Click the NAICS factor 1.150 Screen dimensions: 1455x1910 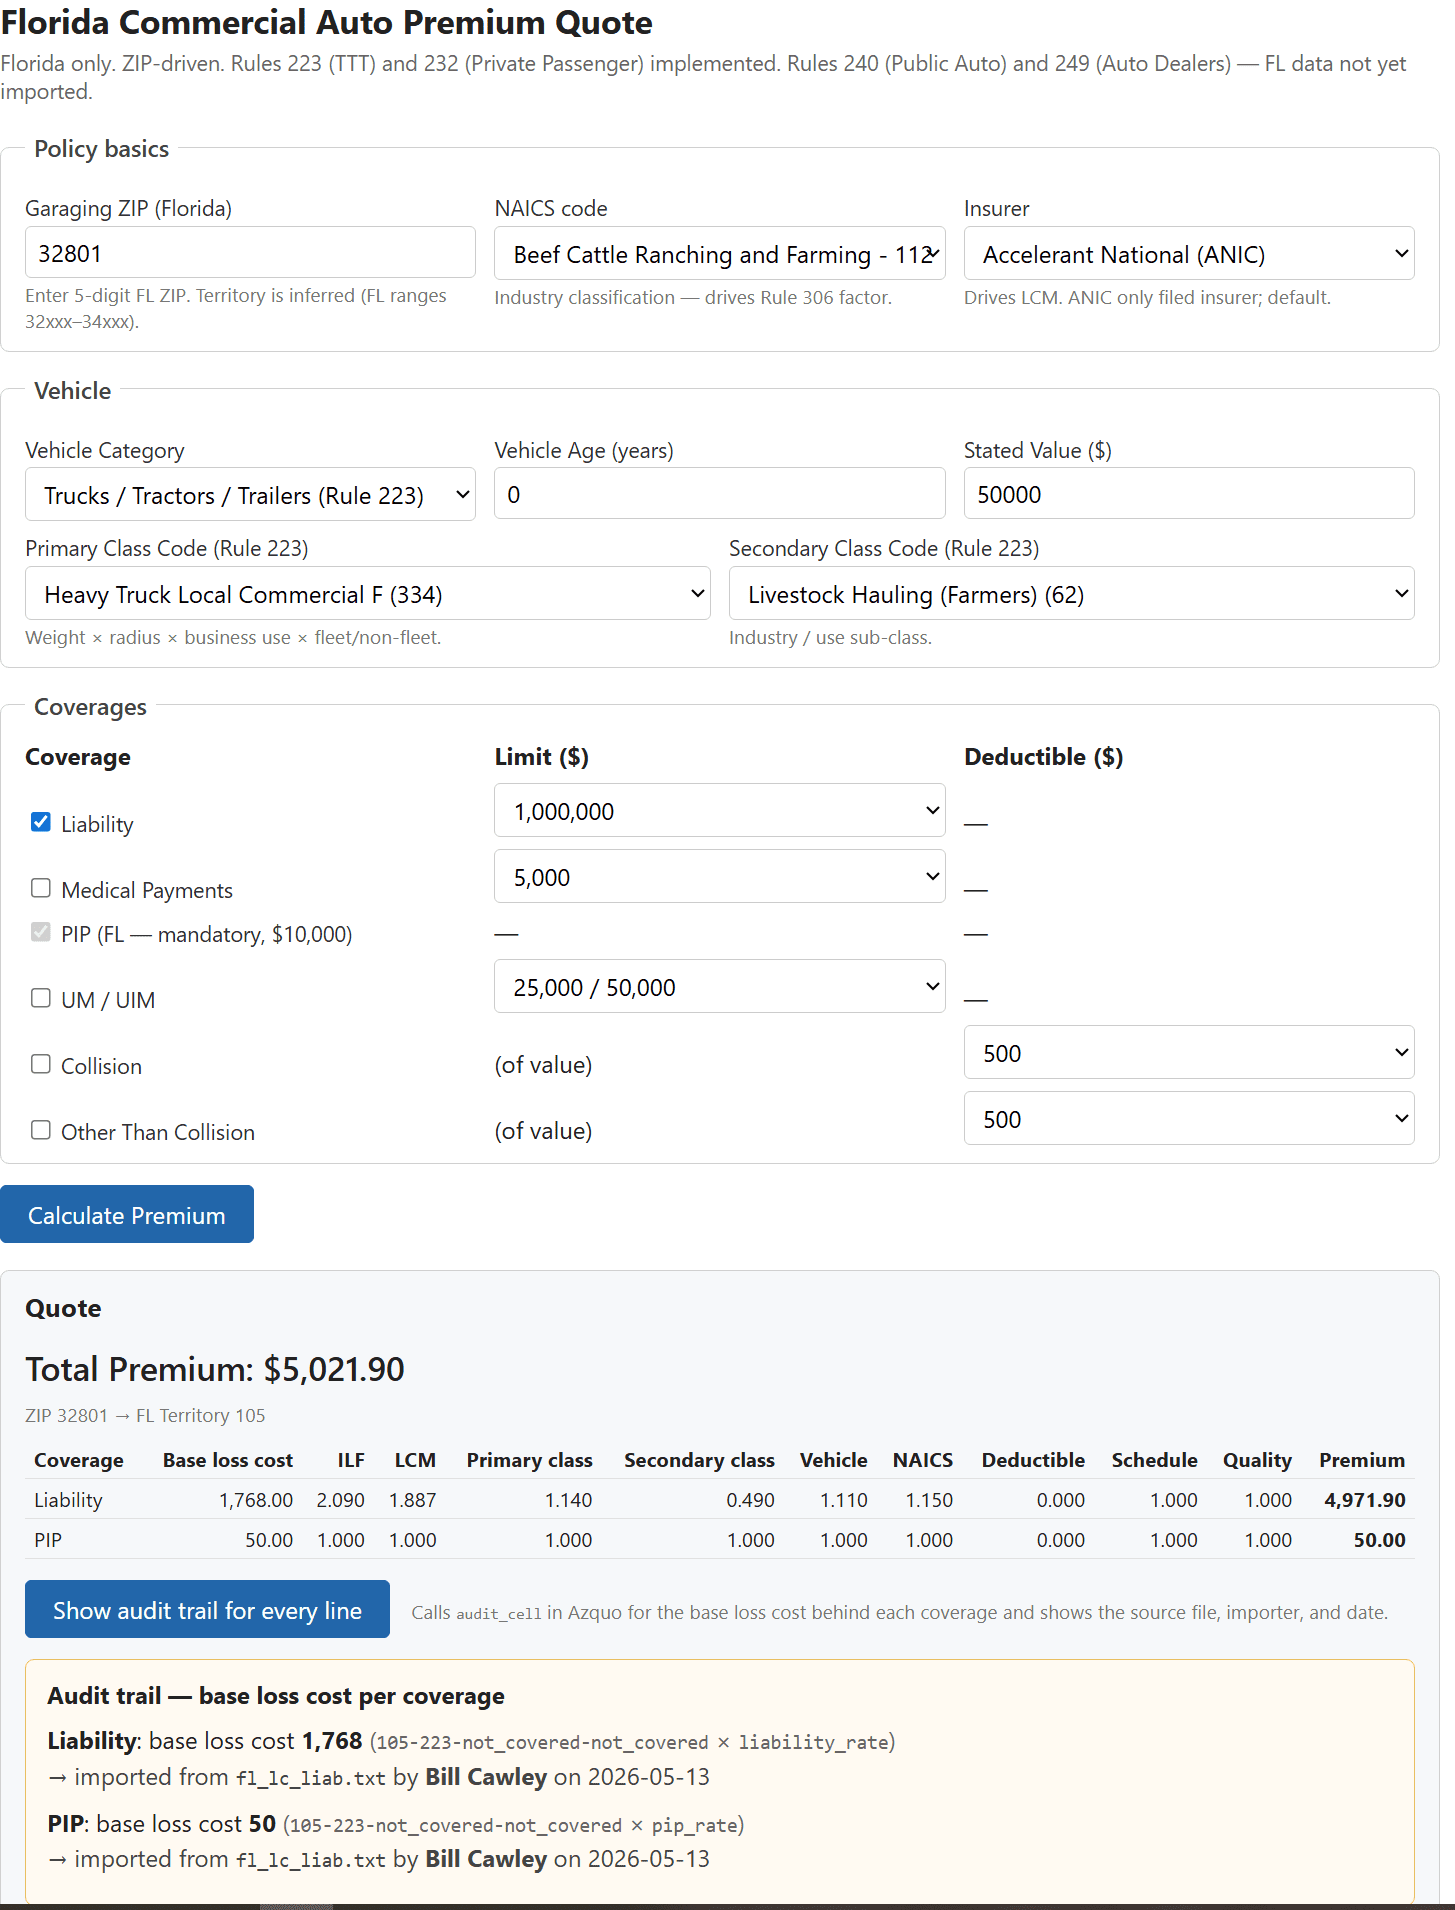tap(929, 1500)
